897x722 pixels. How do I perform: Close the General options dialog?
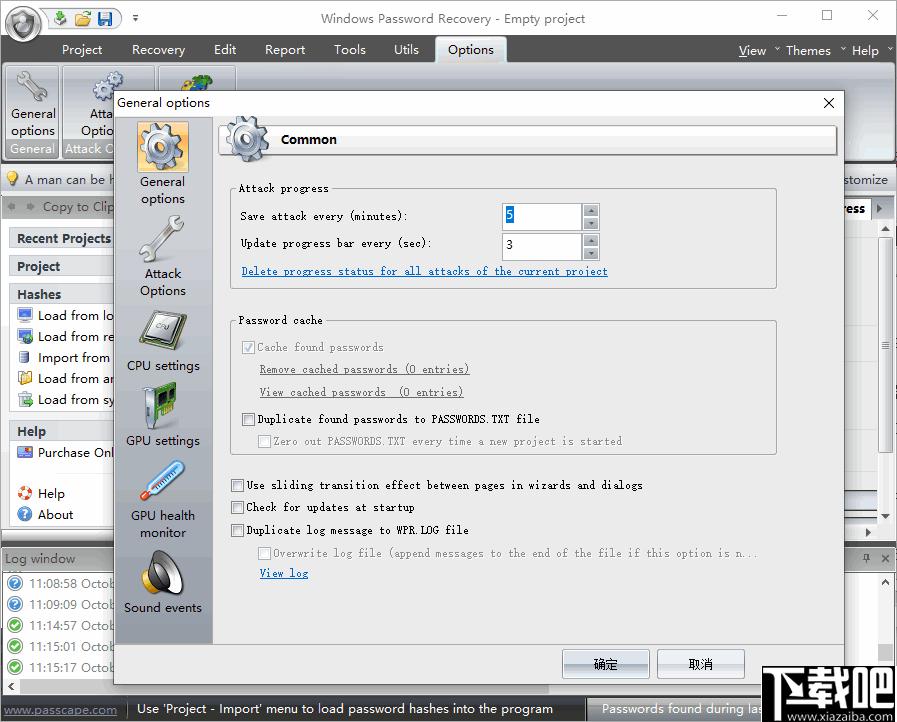pos(829,103)
